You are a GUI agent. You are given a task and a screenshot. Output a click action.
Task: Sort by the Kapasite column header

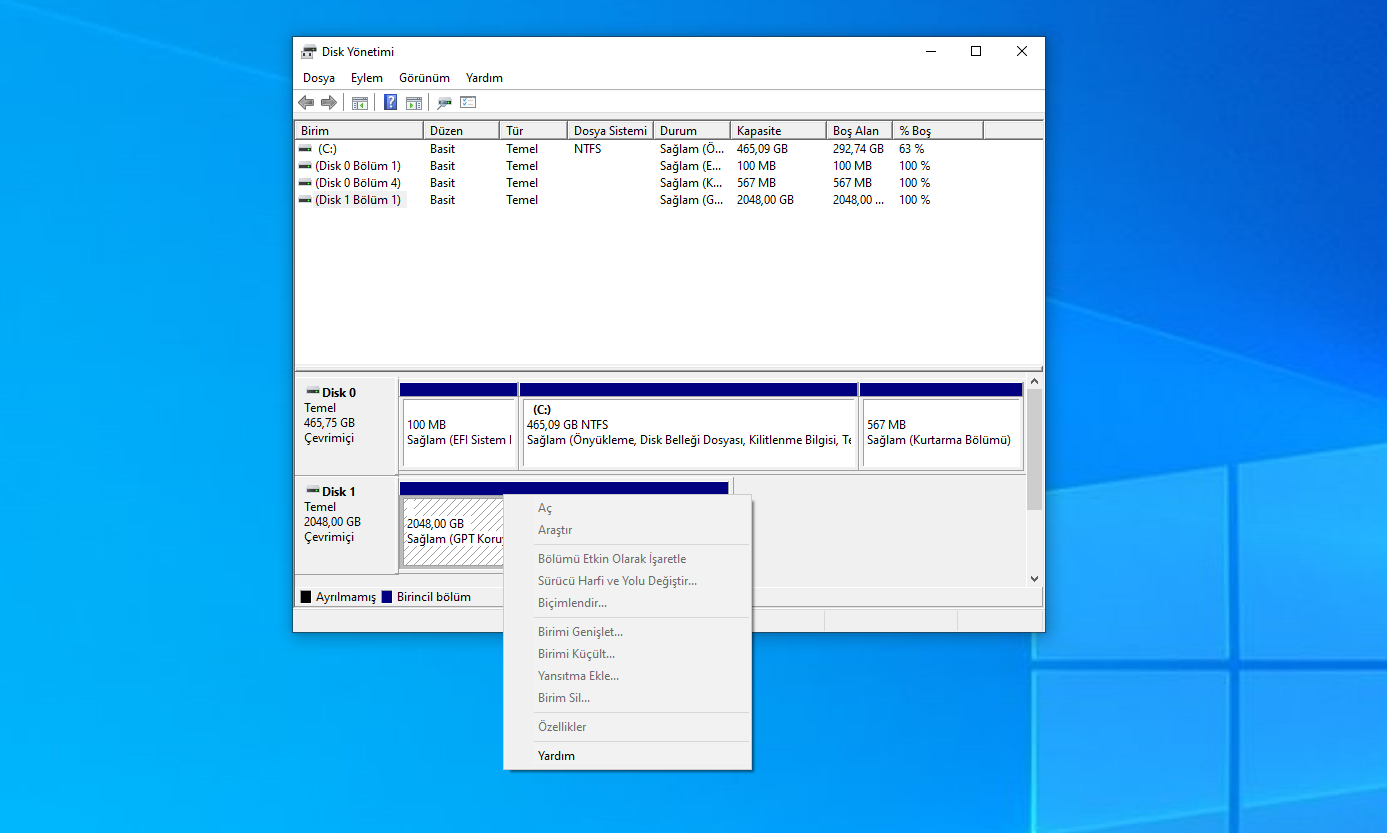[x=759, y=131]
